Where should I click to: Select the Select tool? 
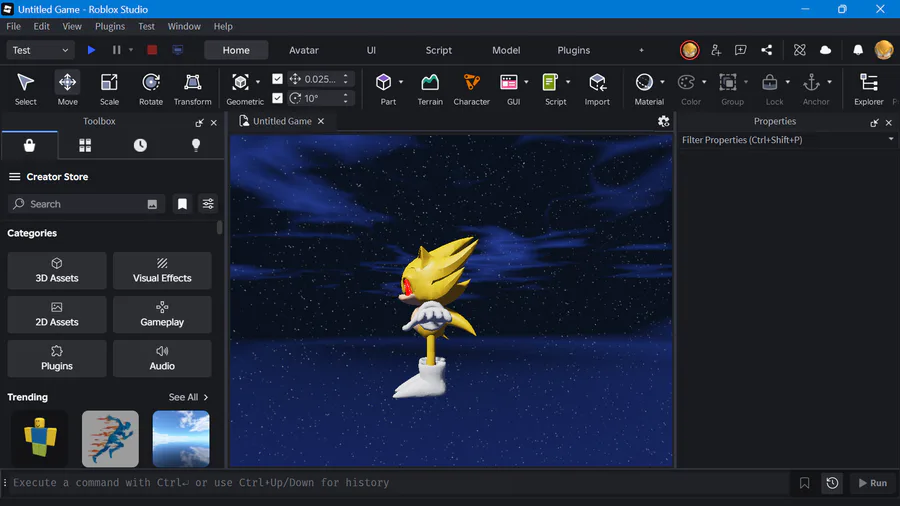coord(25,89)
